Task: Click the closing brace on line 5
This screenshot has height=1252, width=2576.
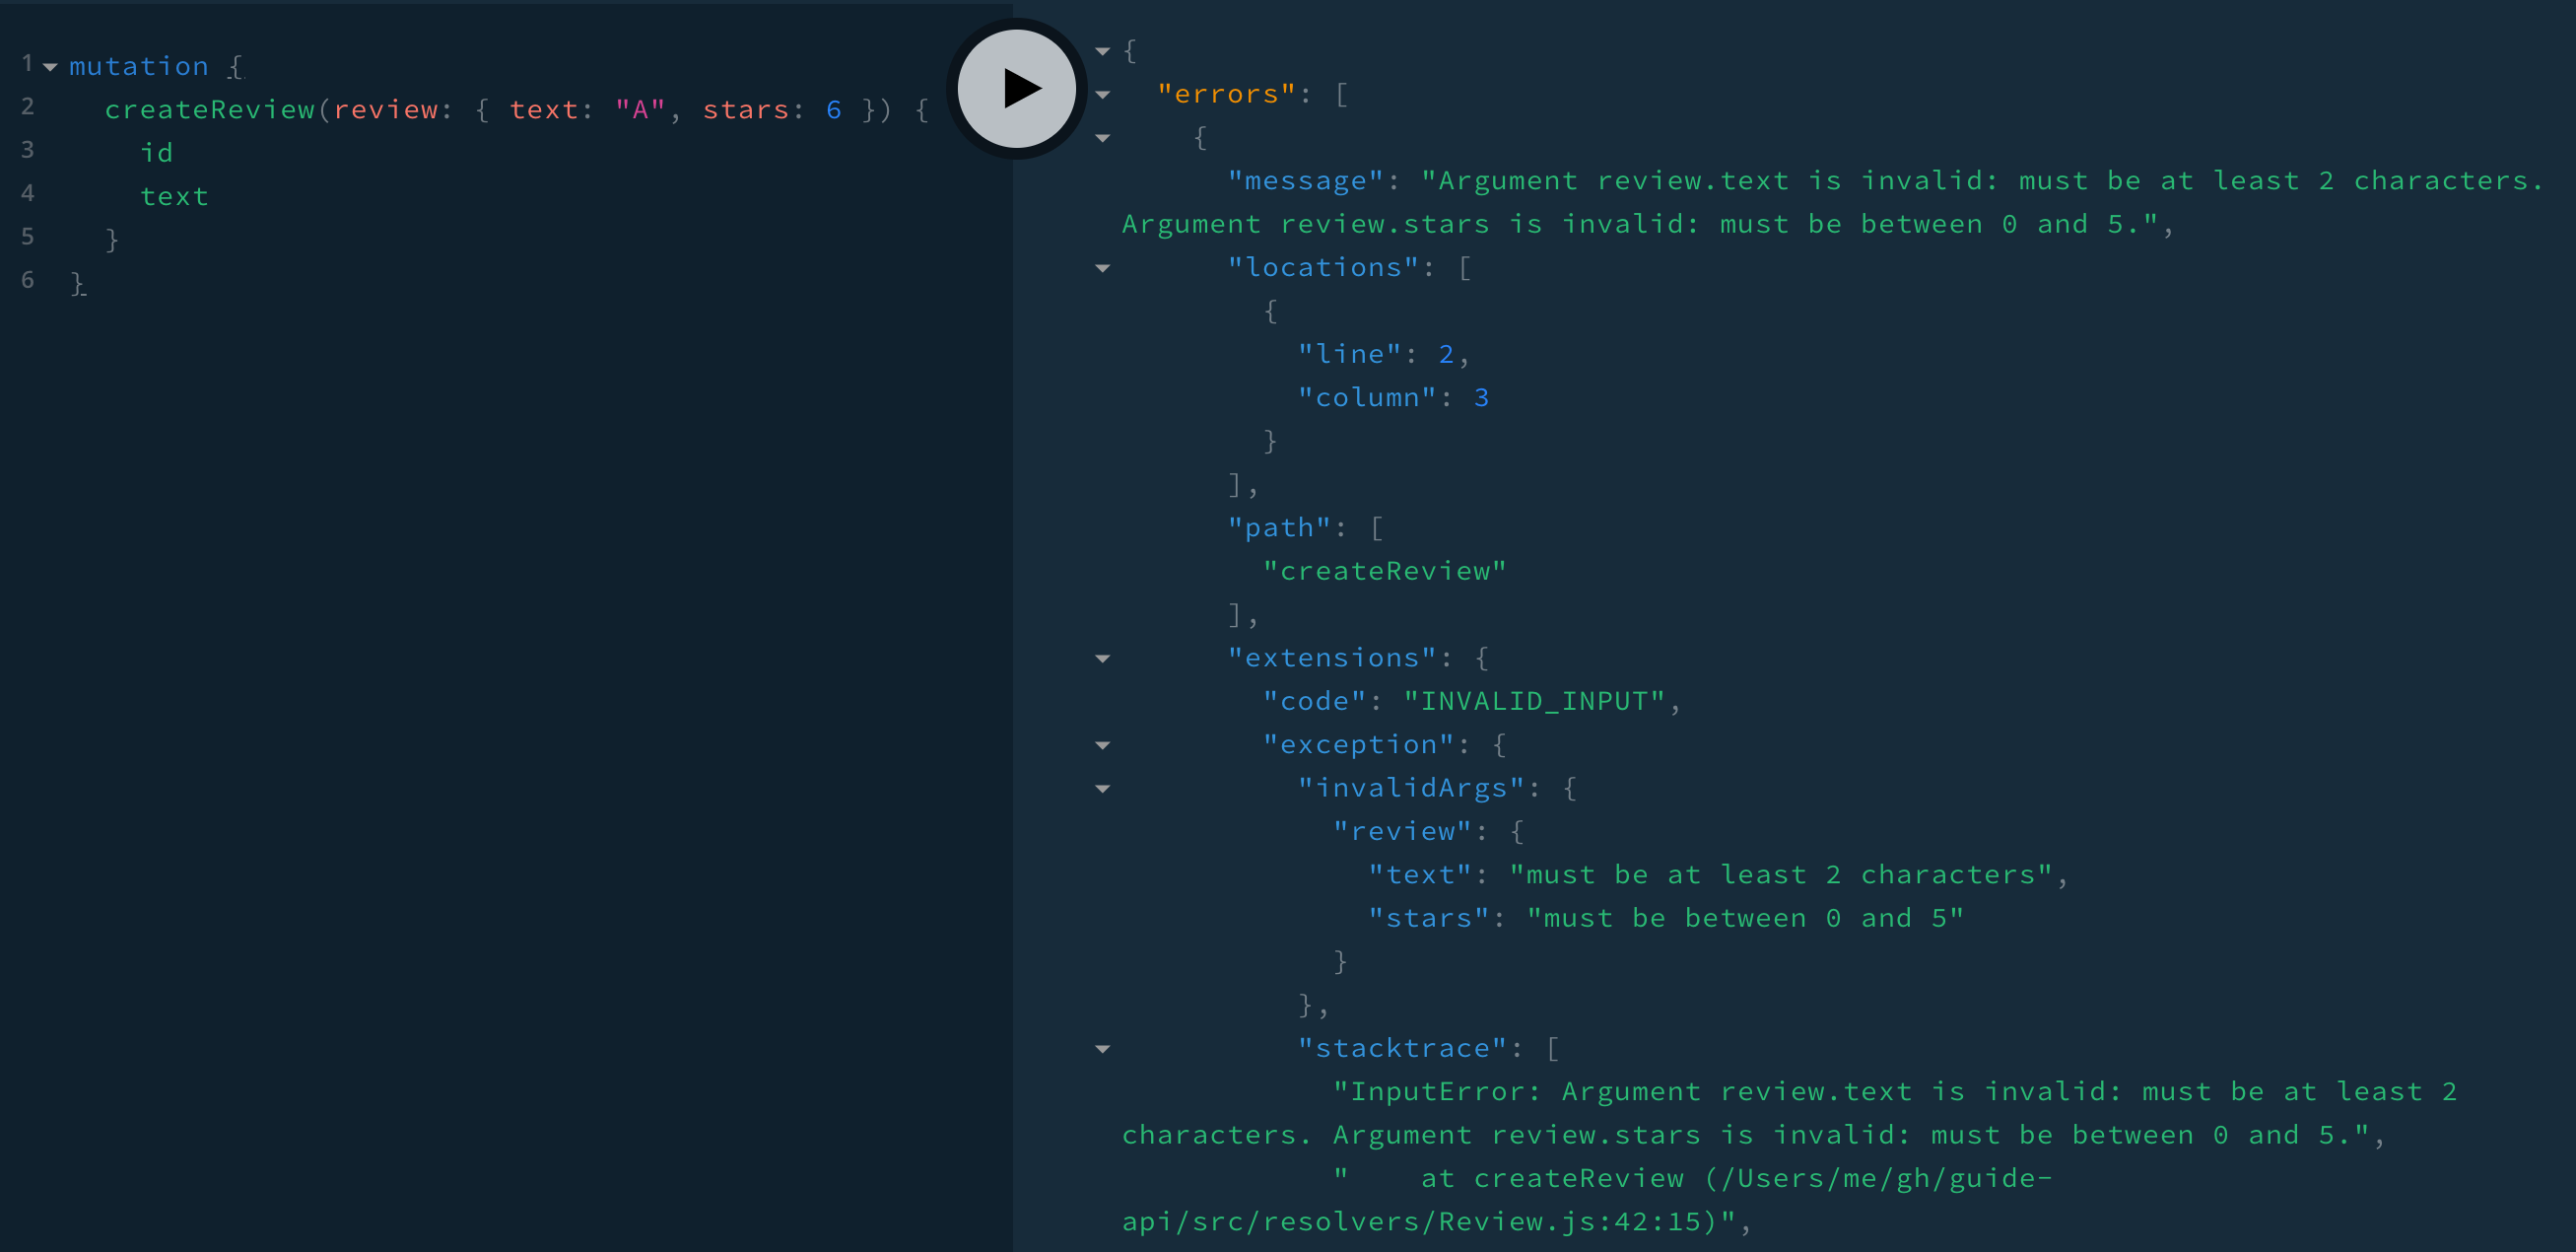Action: pos(112,239)
